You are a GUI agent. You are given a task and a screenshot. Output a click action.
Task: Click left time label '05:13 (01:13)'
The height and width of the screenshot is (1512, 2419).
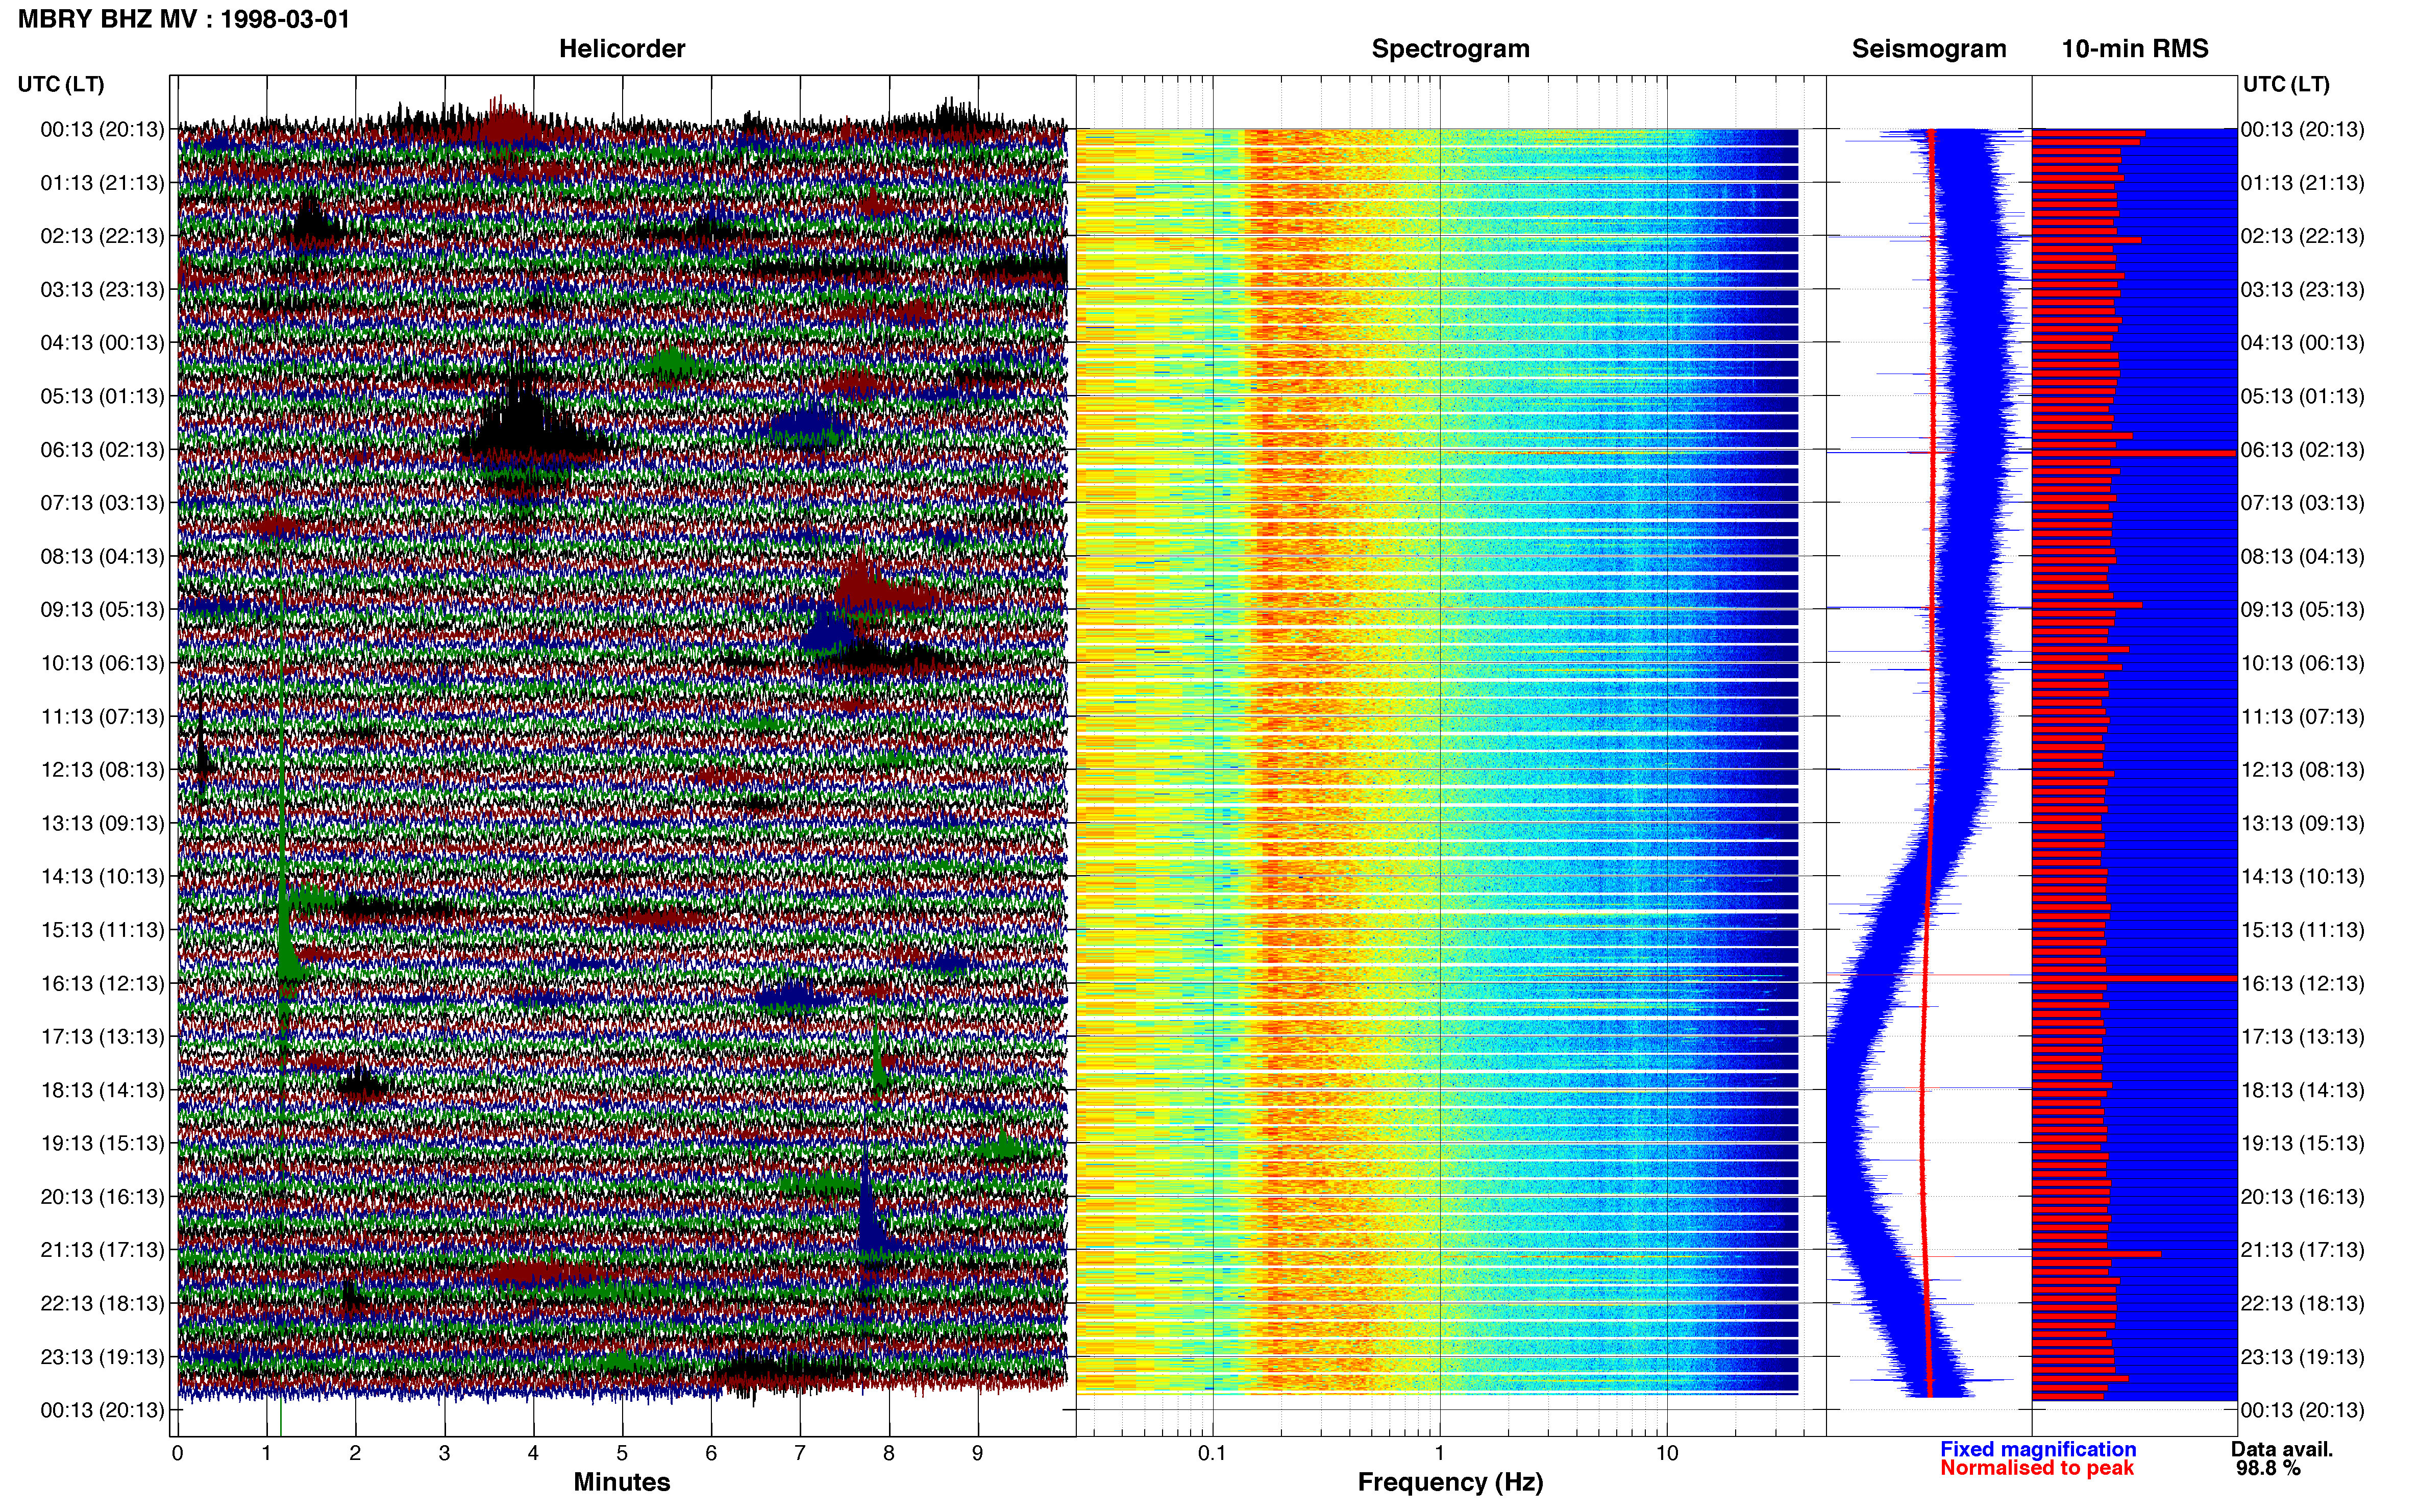coord(102,396)
